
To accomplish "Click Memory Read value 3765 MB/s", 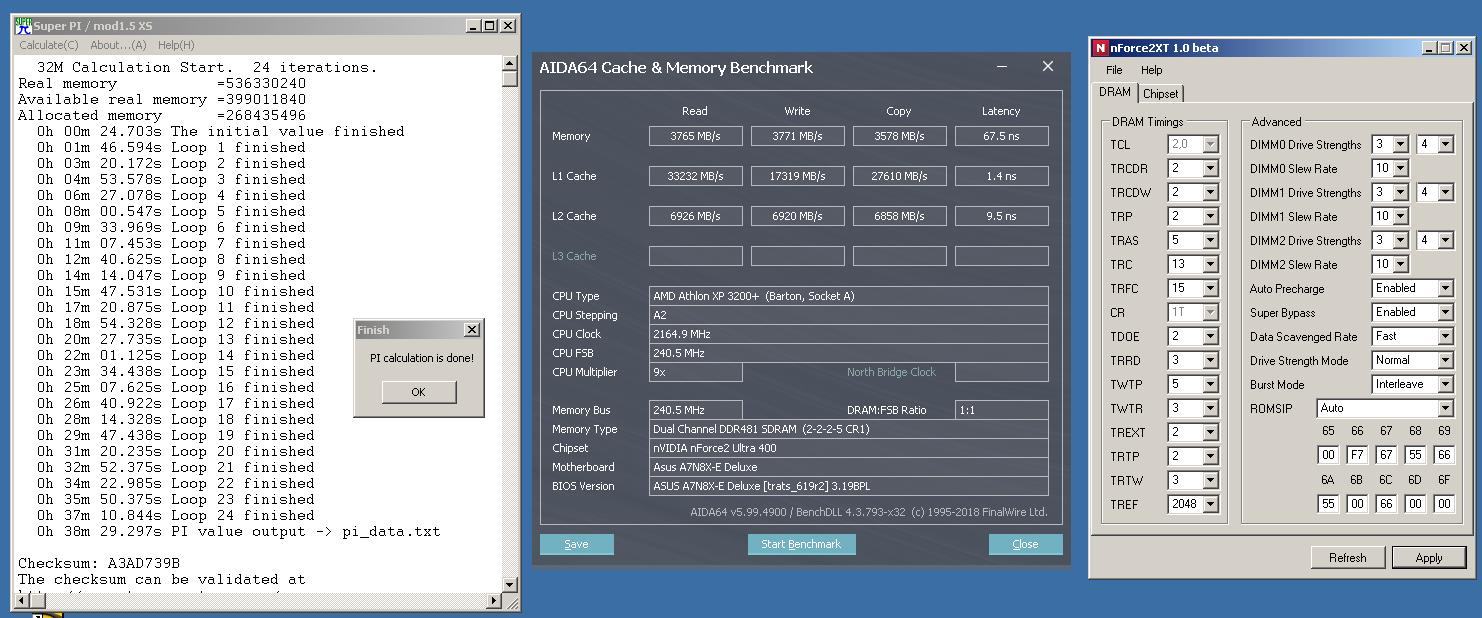I will tap(695, 136).
